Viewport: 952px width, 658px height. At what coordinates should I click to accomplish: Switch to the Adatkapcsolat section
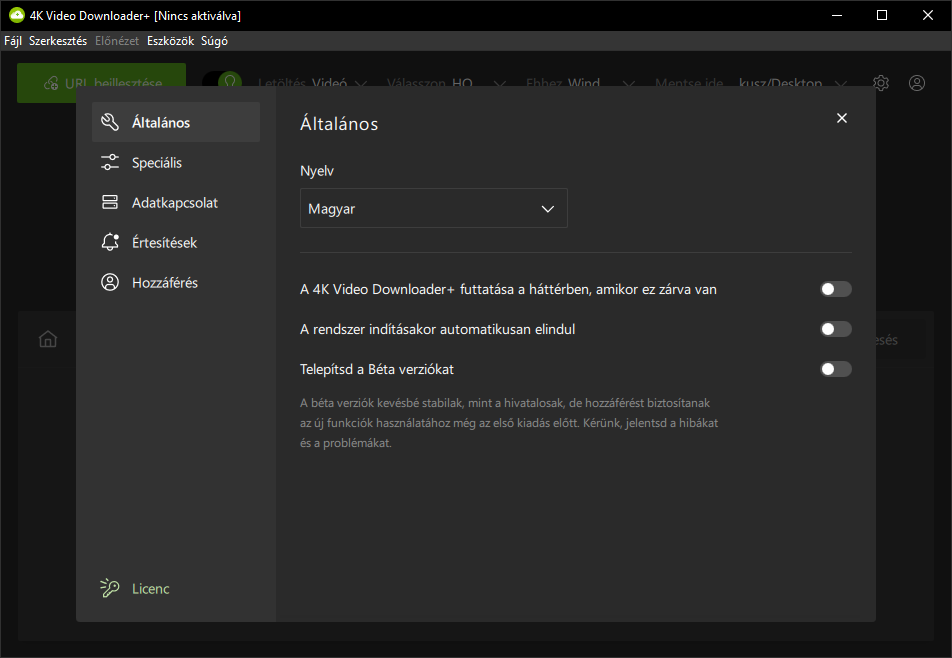pyautogui.click(x=175, y=202)
